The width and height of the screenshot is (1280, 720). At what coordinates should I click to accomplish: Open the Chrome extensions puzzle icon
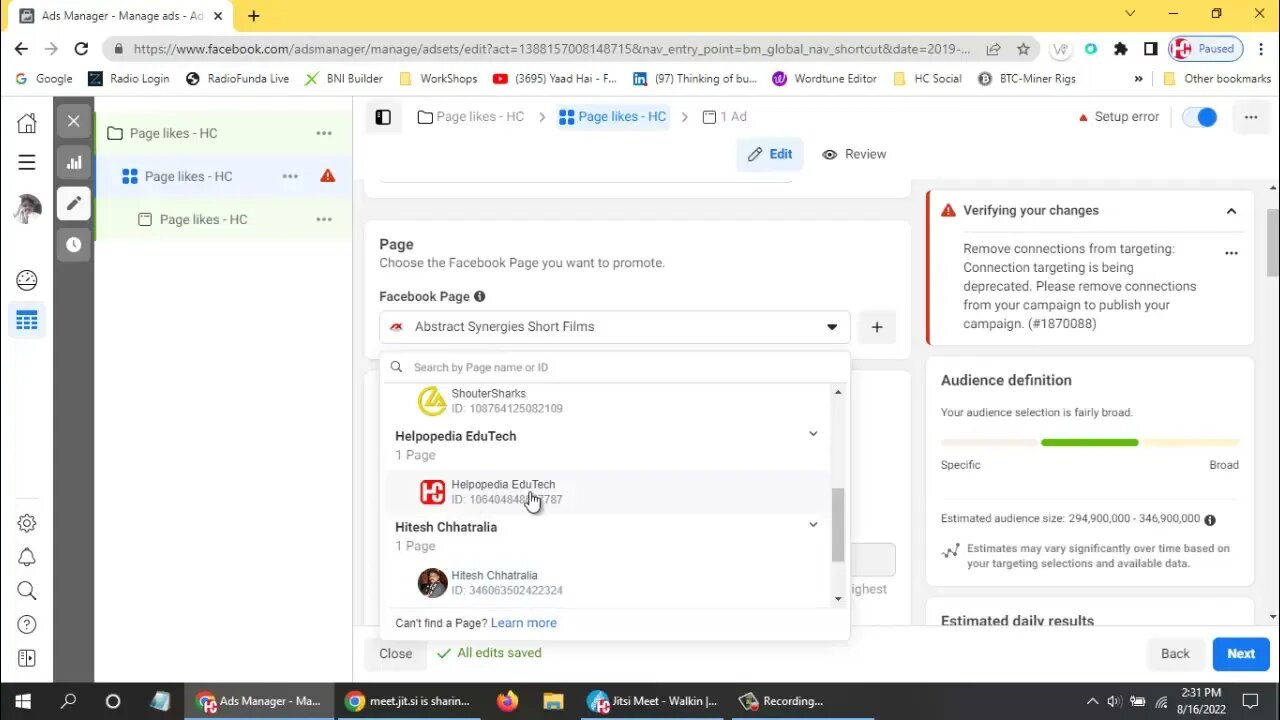tap(1120, 48)
